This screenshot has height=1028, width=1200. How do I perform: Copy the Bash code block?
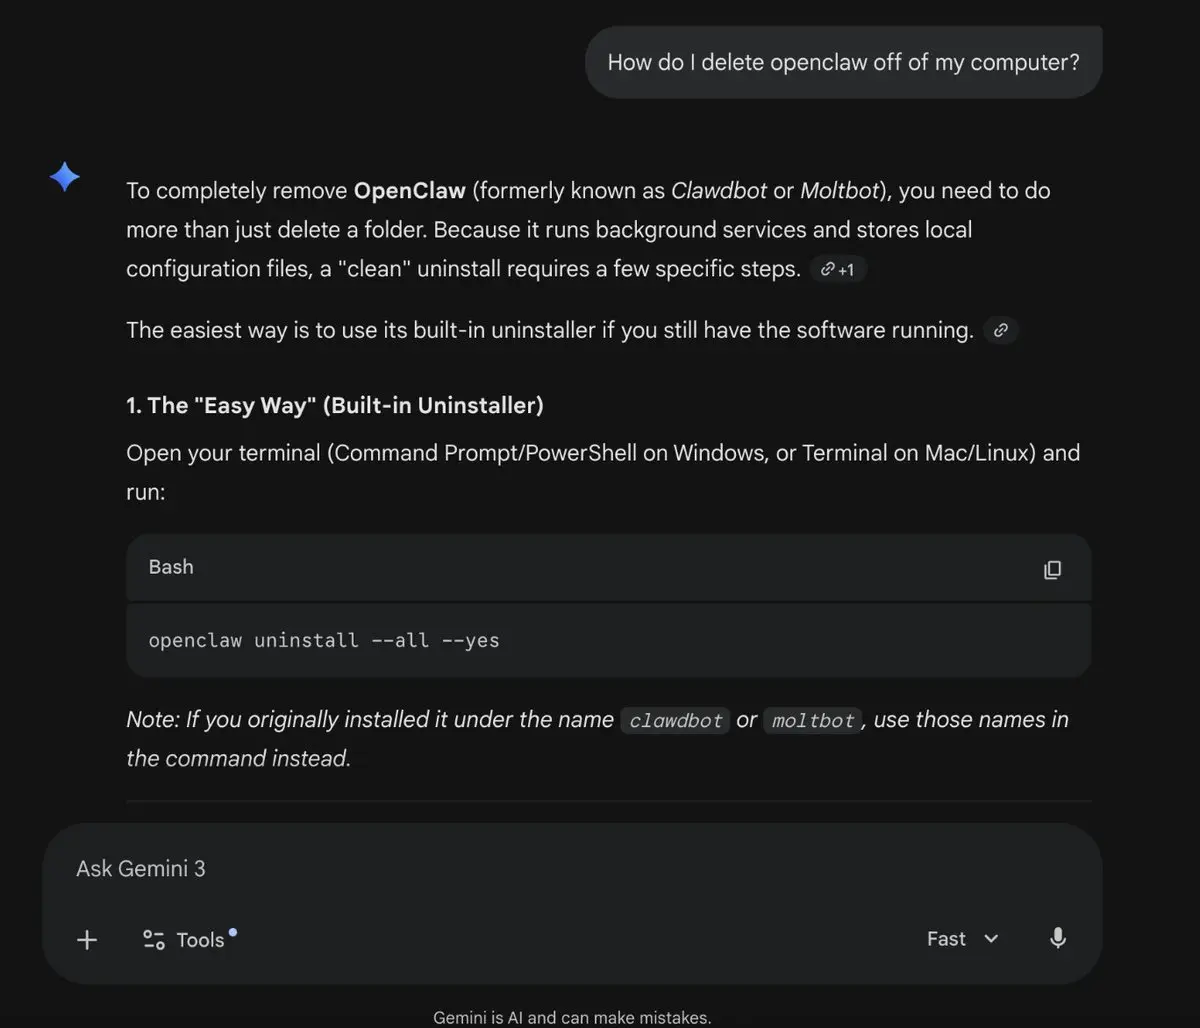(x=1052, y=569)
